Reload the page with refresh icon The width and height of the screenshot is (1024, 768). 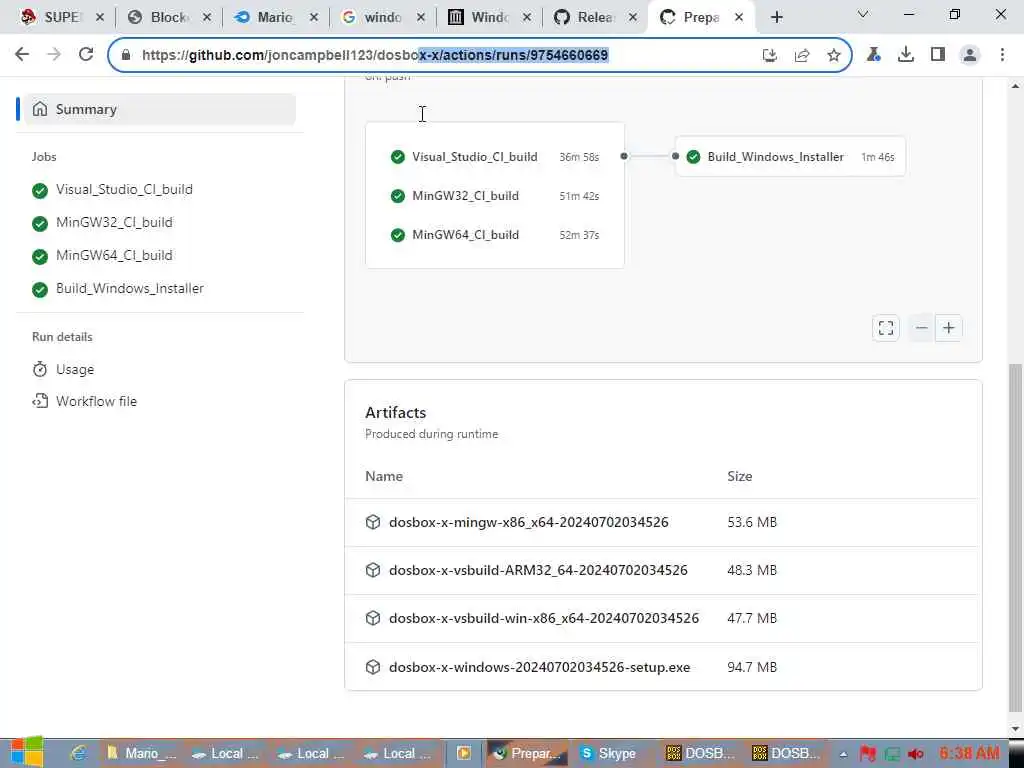(86, 55)
